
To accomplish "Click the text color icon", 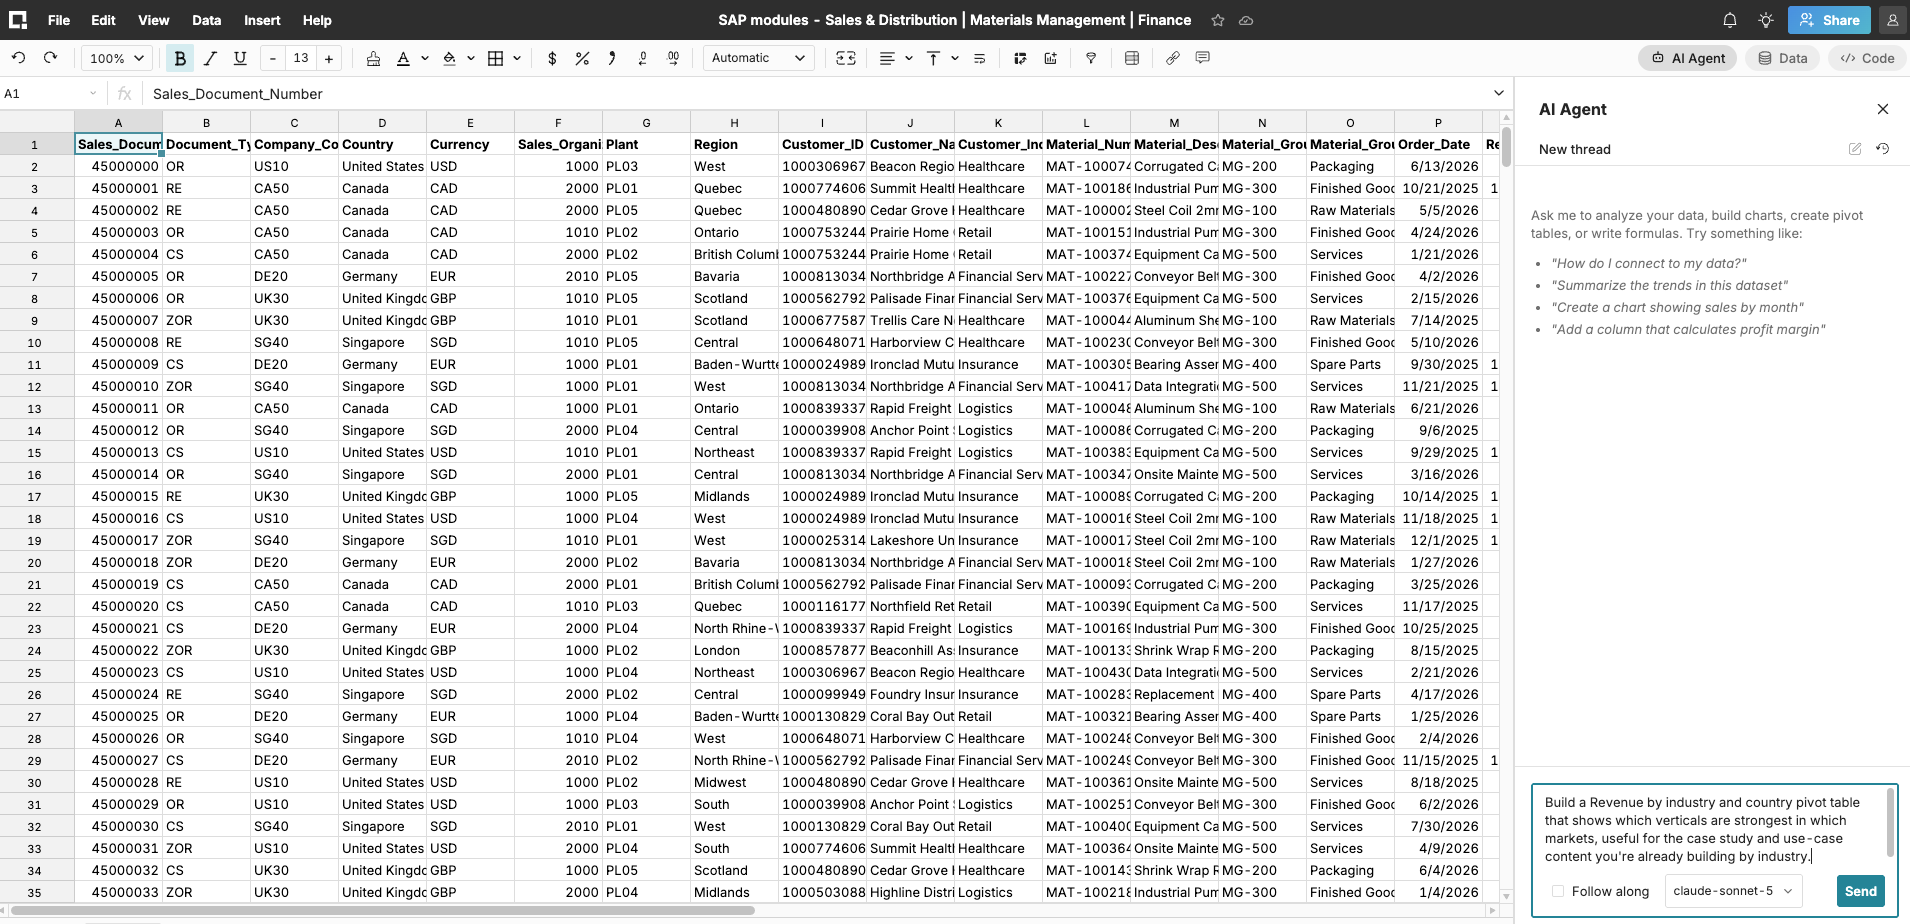I will pyautogui.click(x=403, y=58).
